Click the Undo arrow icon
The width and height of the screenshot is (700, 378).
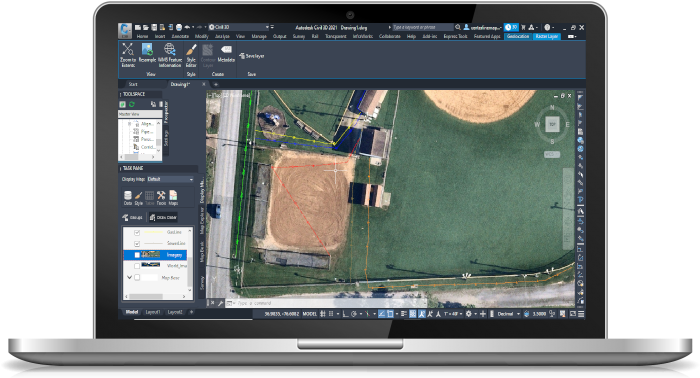coord(187,27)
